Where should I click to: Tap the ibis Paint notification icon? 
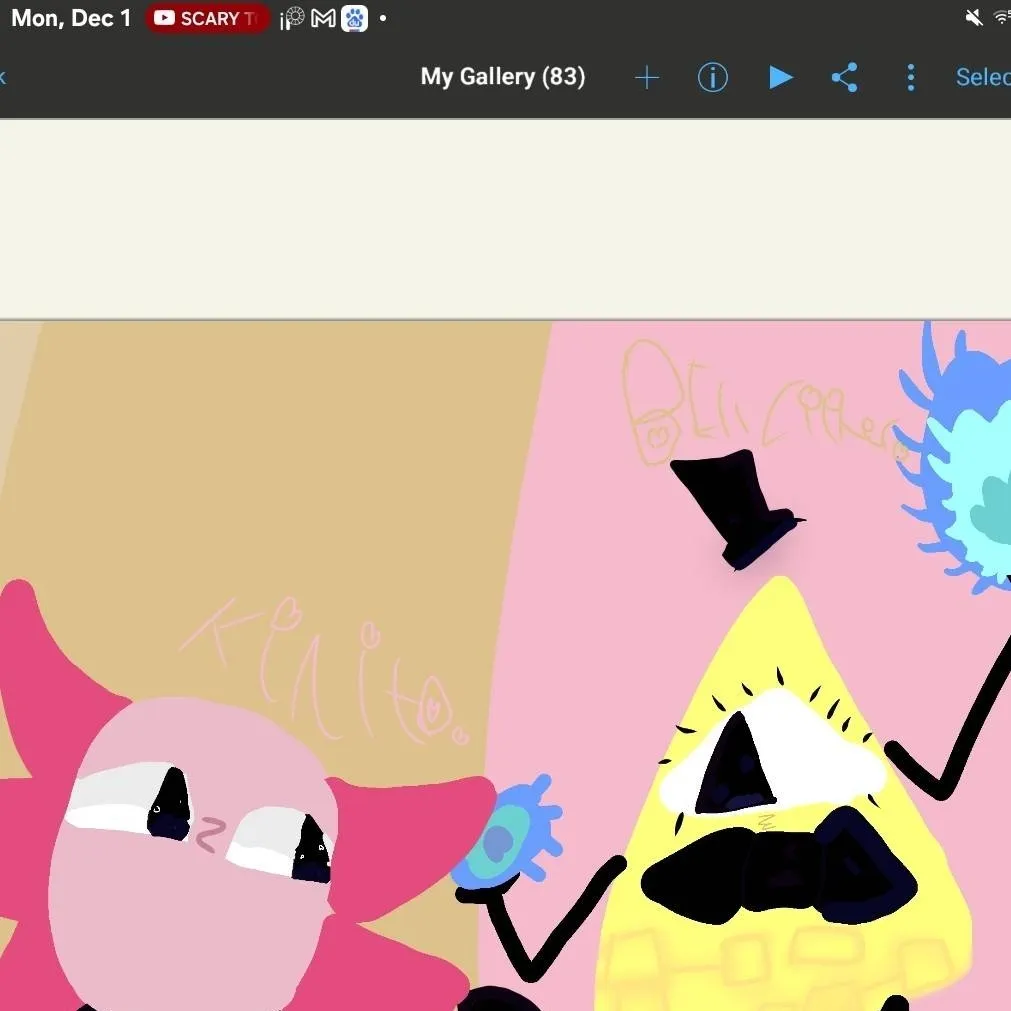coord(292,19)
